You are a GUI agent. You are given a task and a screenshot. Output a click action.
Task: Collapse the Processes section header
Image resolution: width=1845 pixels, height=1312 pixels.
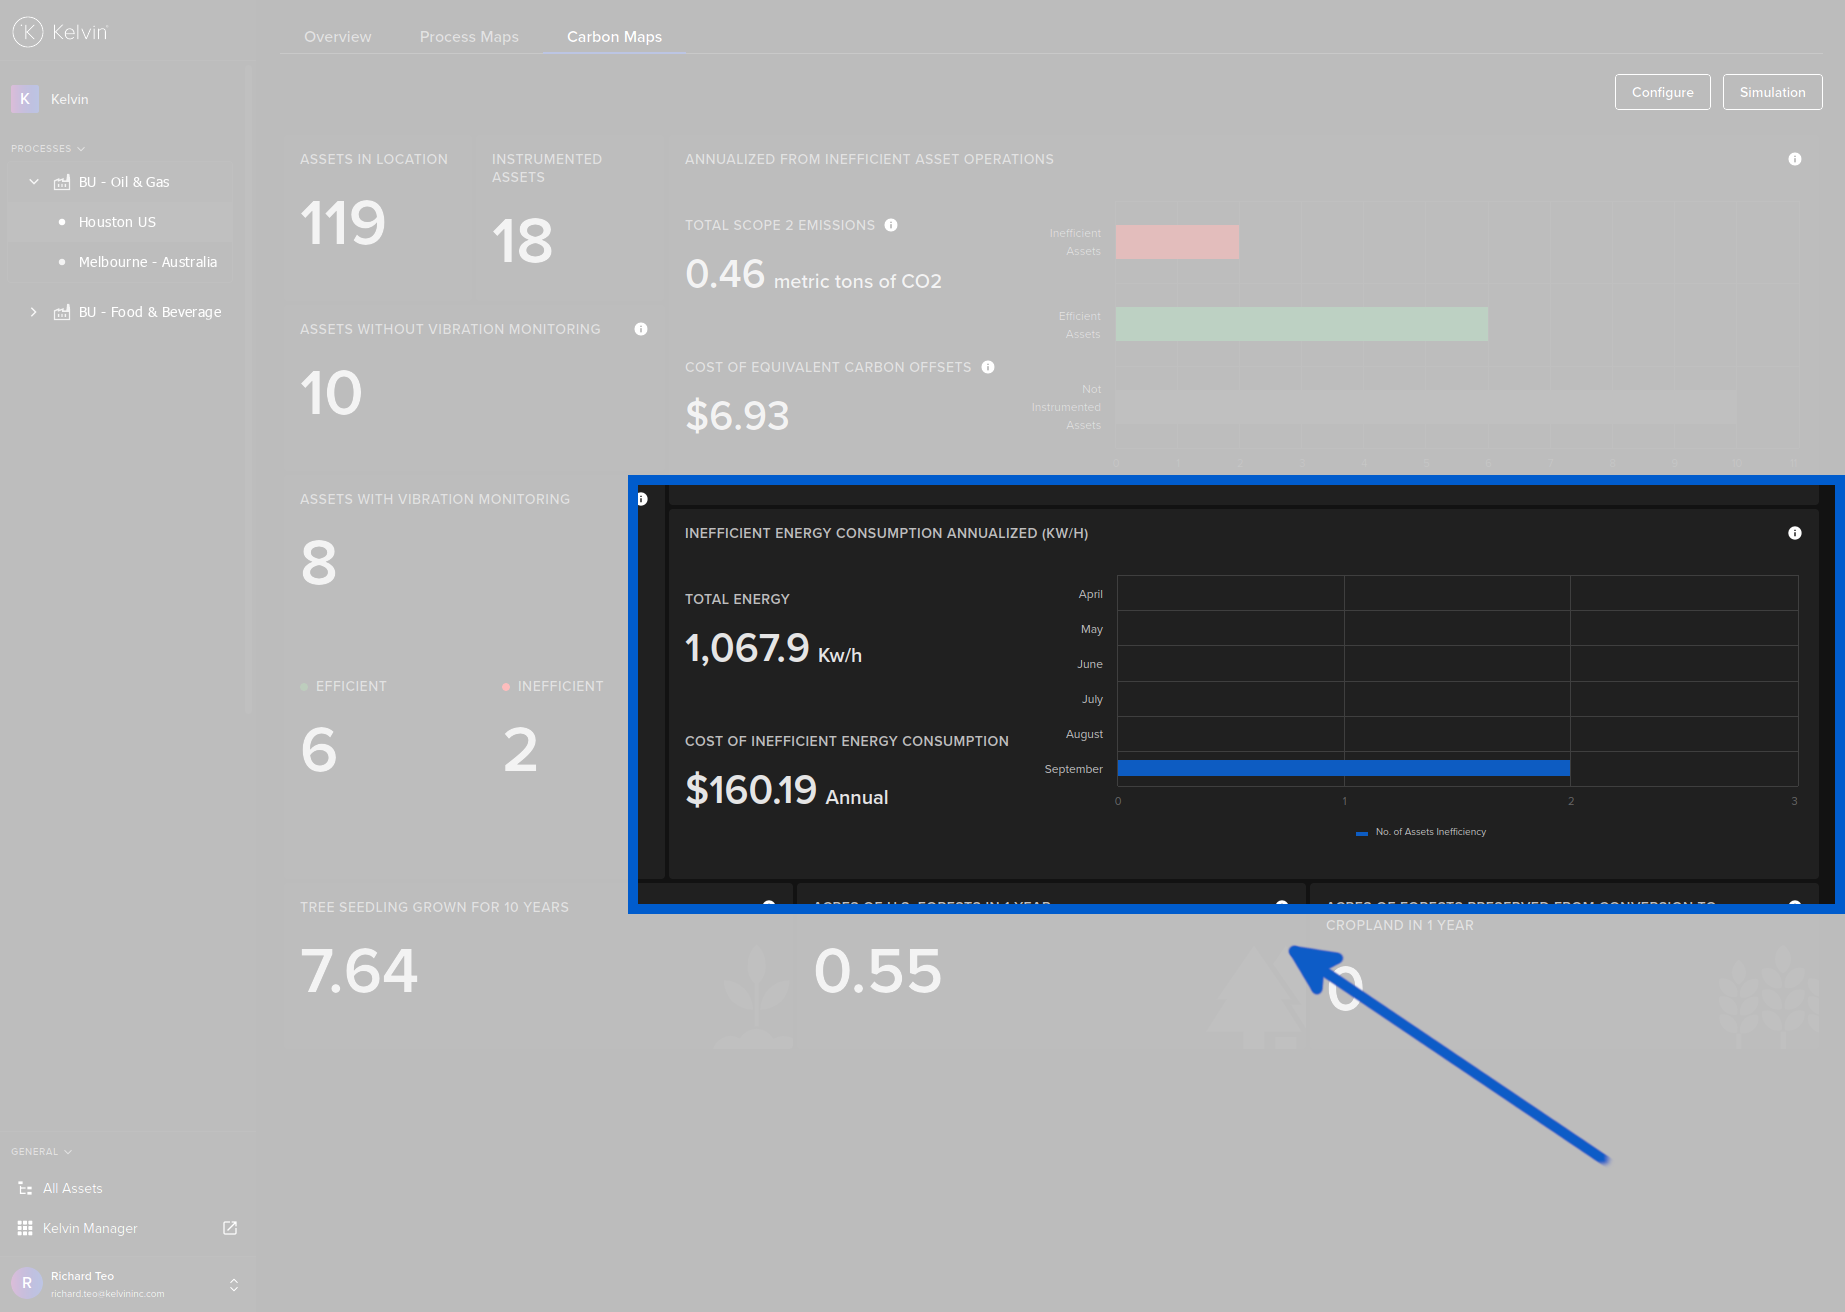[x=48, y=149]
